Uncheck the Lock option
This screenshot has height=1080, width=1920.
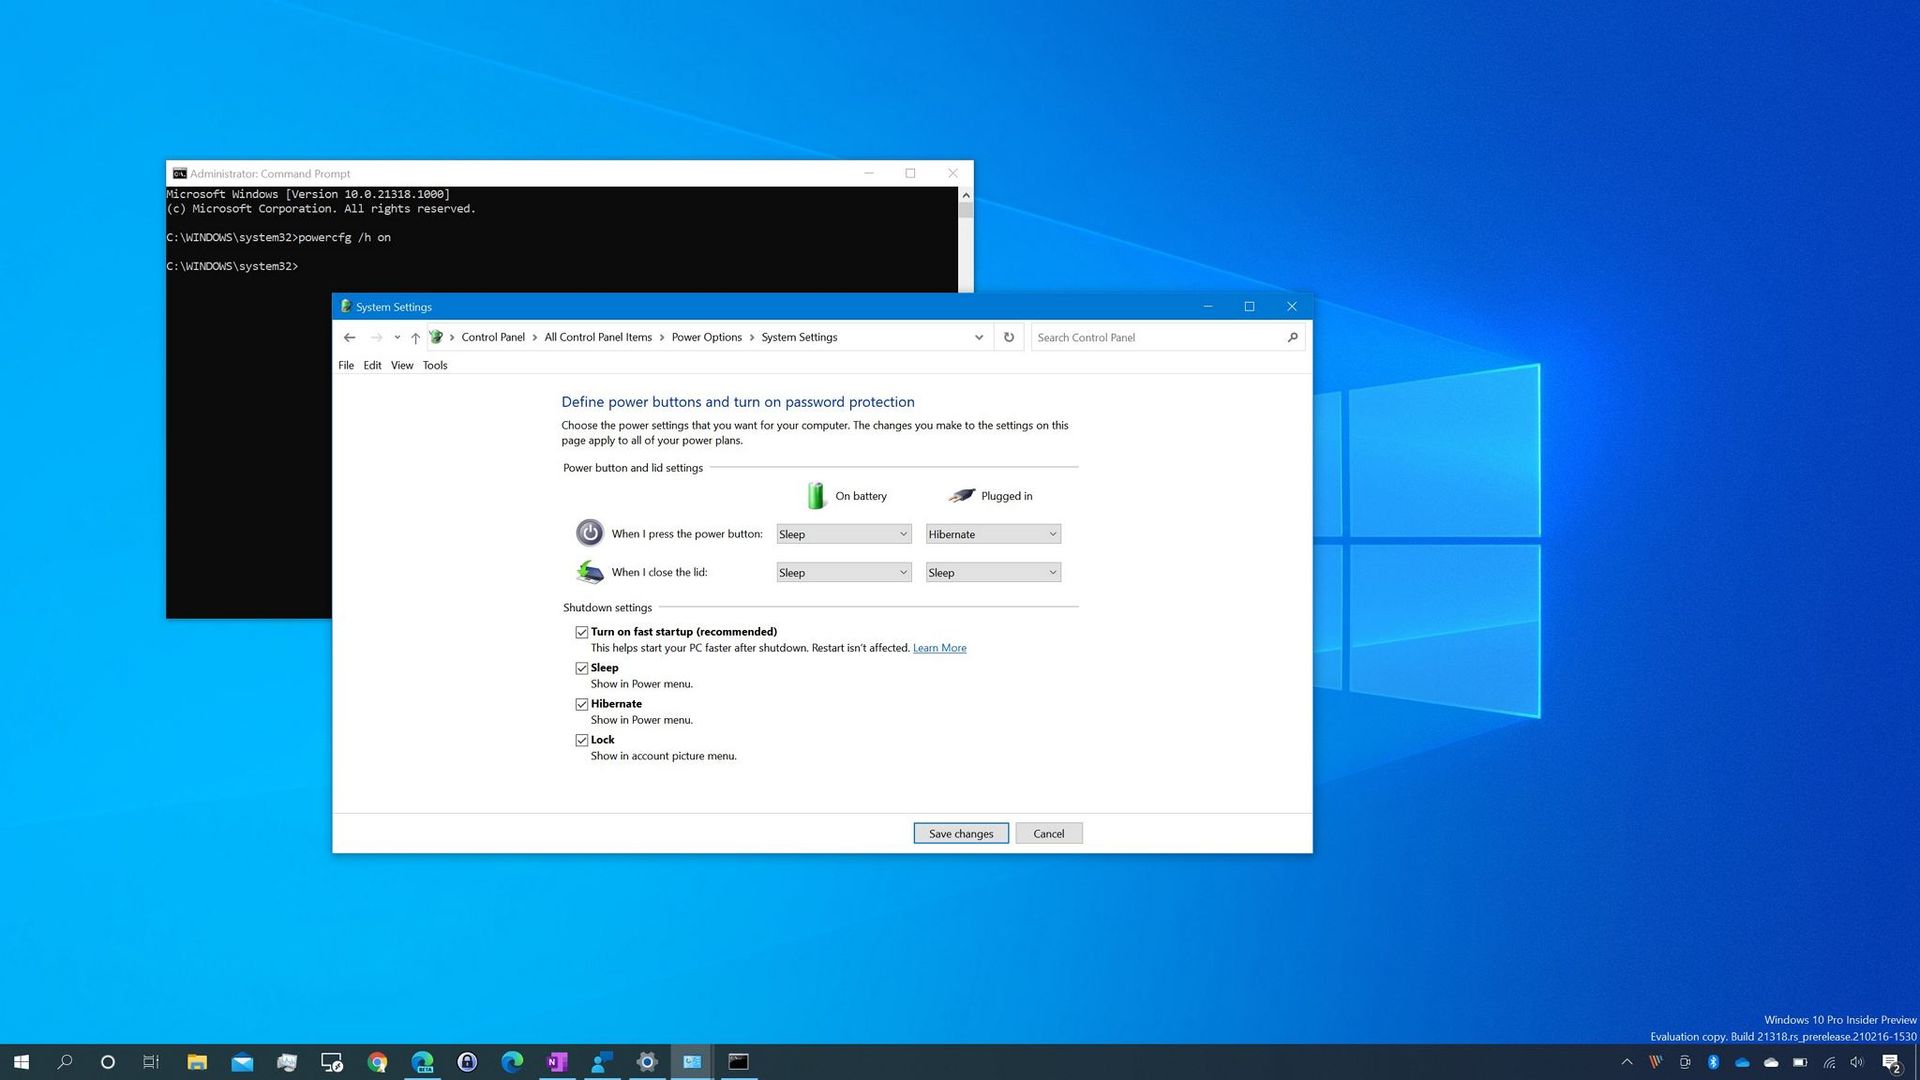pos(581,739)
